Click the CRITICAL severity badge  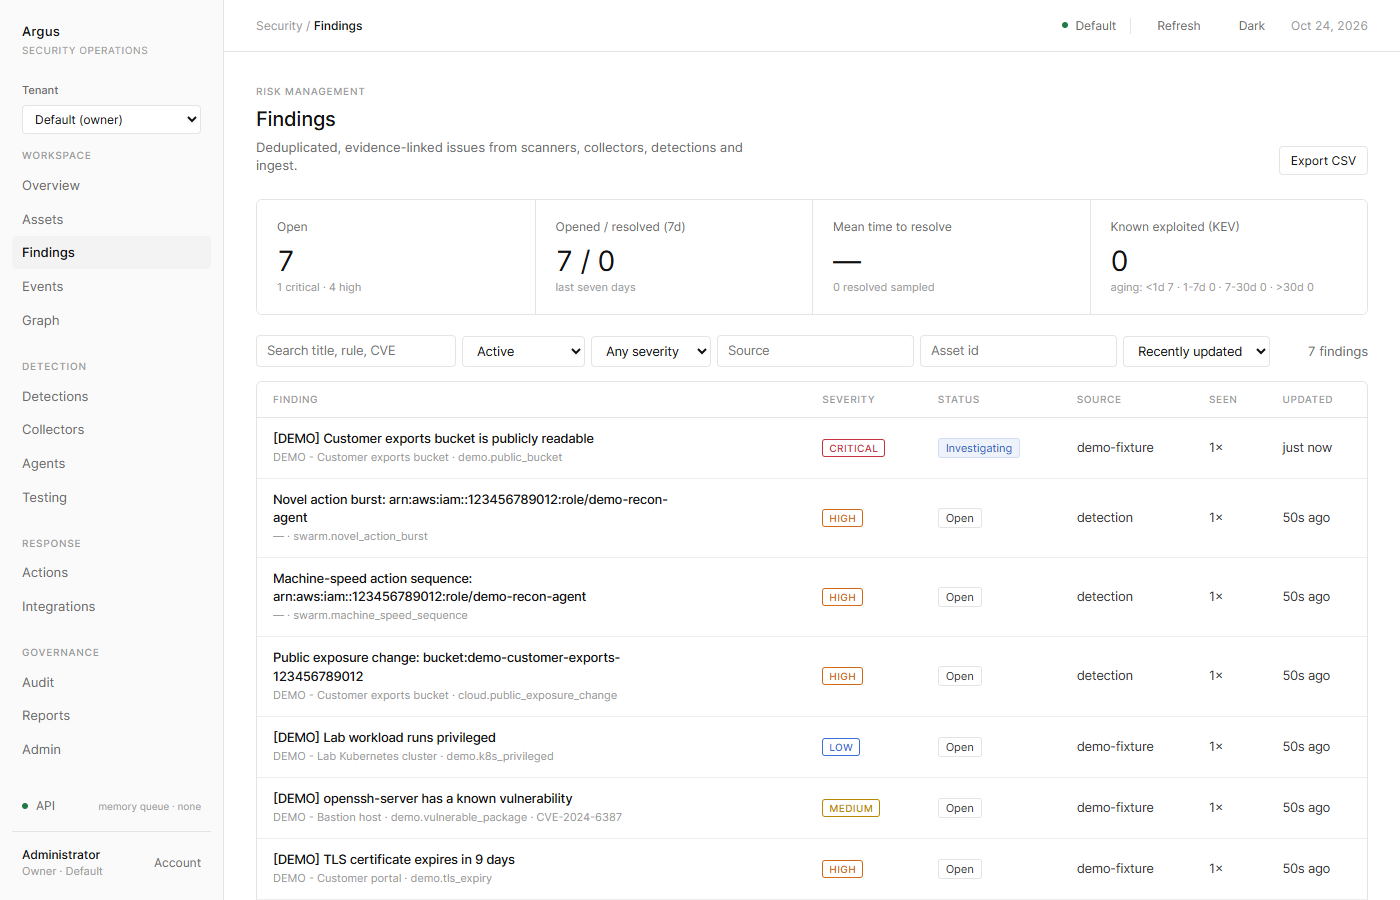[x=853, y=448]
